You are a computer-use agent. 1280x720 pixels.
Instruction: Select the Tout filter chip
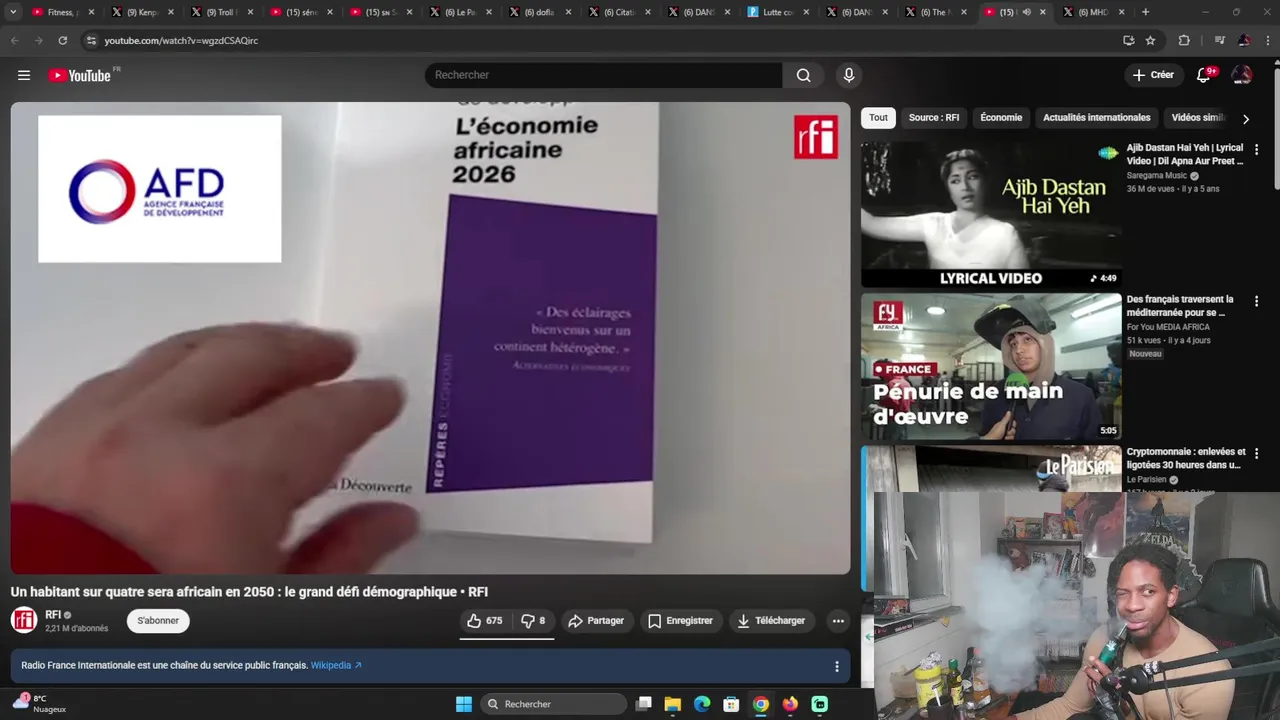878,118
